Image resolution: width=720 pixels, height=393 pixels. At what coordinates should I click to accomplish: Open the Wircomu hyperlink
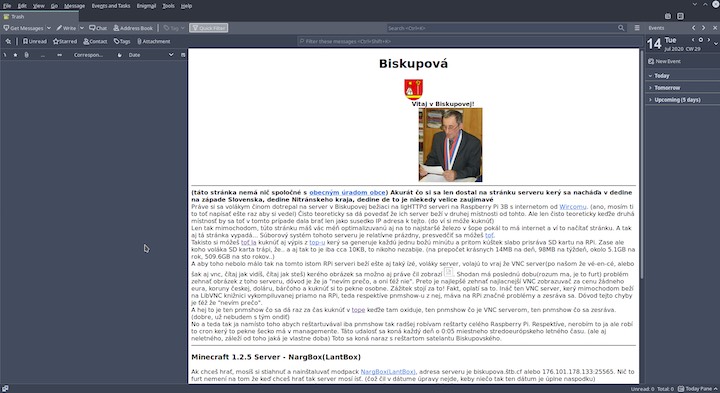coord(573,207)
